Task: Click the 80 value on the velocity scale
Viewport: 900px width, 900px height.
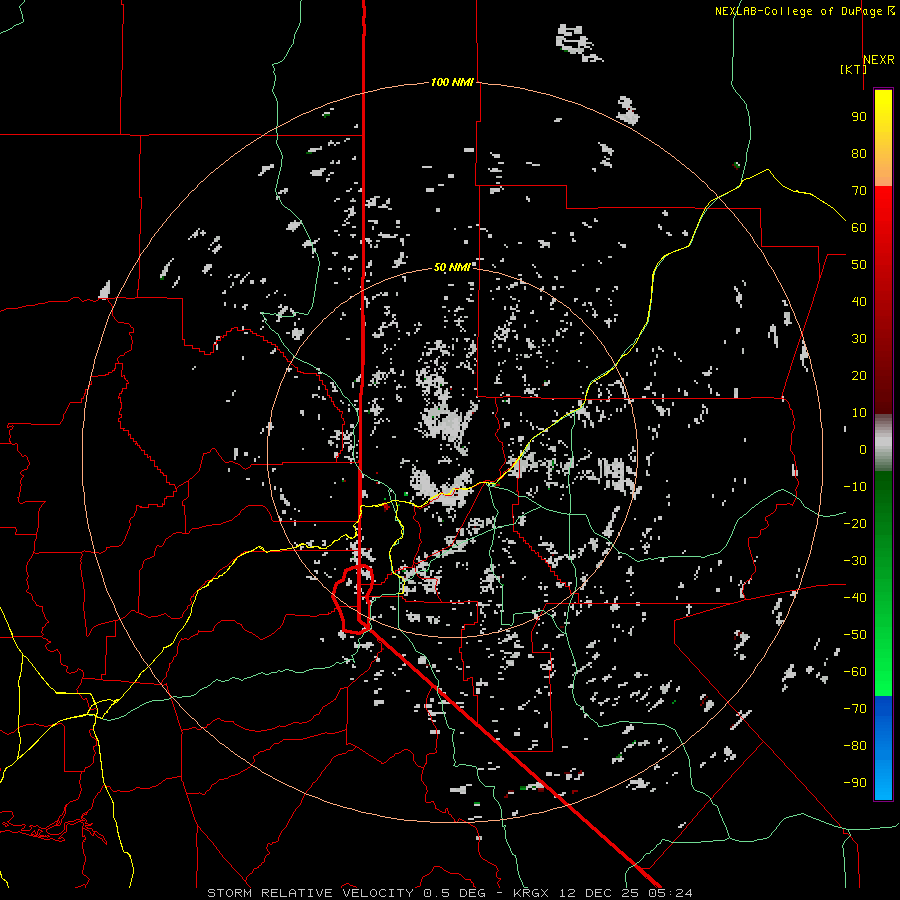Action: point(859,153)
